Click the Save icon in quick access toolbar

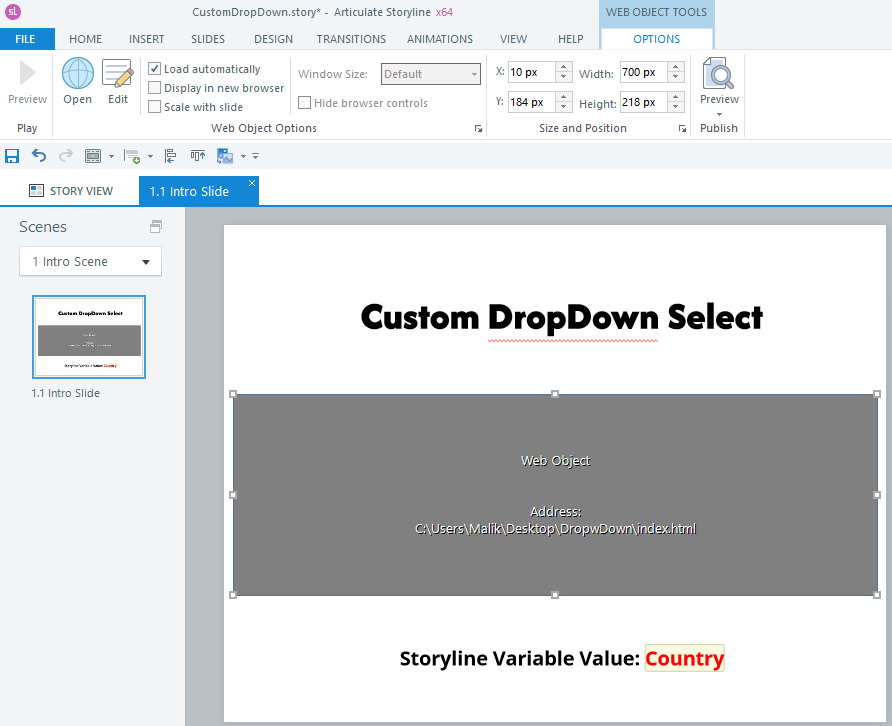[x=12, y=156]
